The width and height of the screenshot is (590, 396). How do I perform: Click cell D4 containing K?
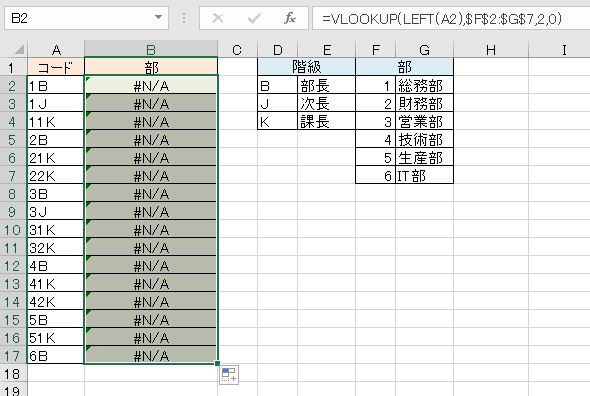point(278,121)
